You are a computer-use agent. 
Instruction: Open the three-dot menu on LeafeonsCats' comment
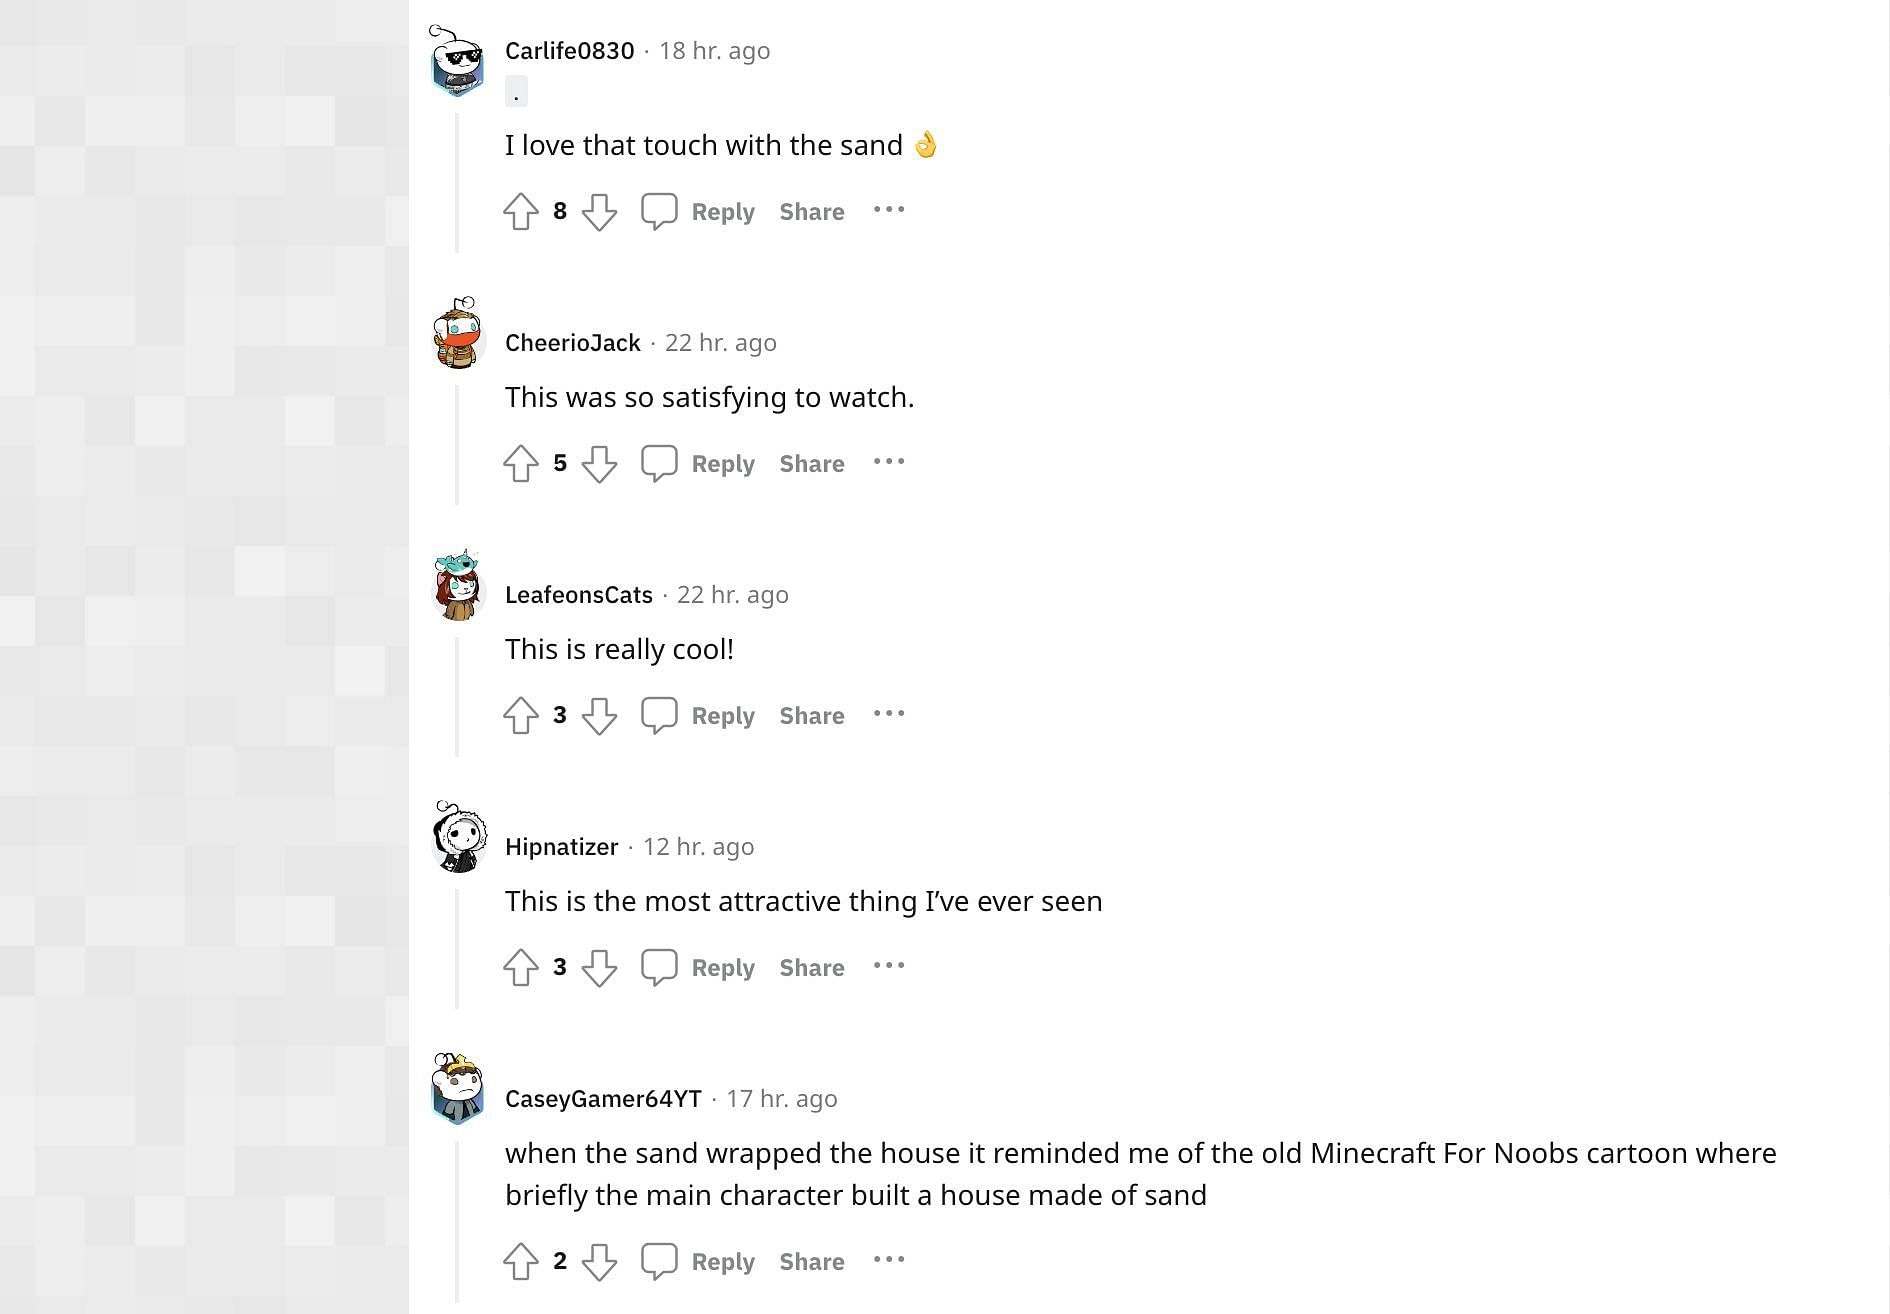(889, 714)
